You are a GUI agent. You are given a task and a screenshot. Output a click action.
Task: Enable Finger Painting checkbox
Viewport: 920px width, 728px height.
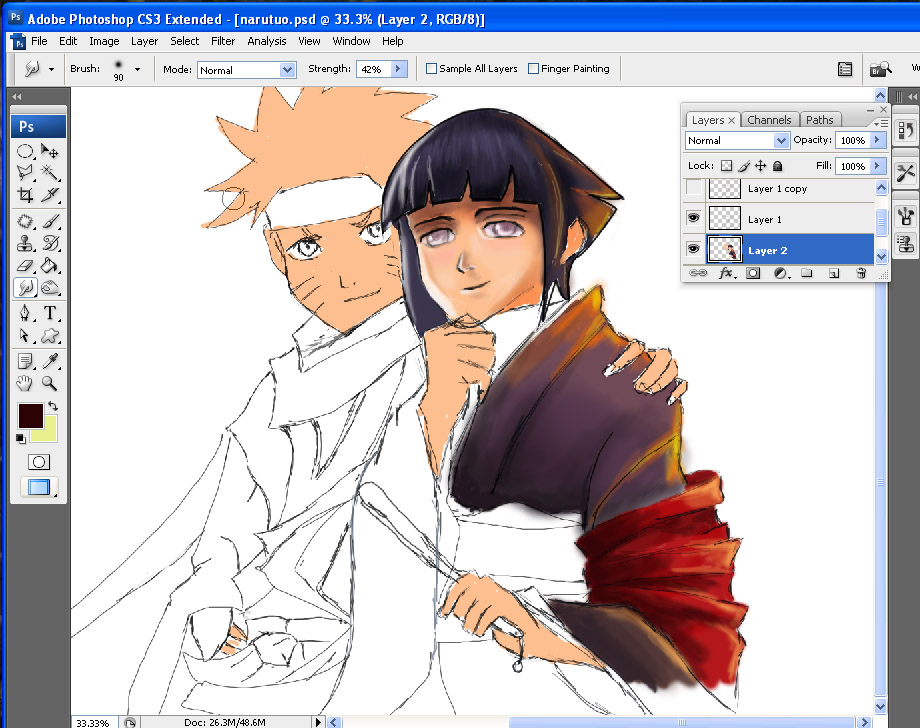pyautogui.click(x=533, y=69)
